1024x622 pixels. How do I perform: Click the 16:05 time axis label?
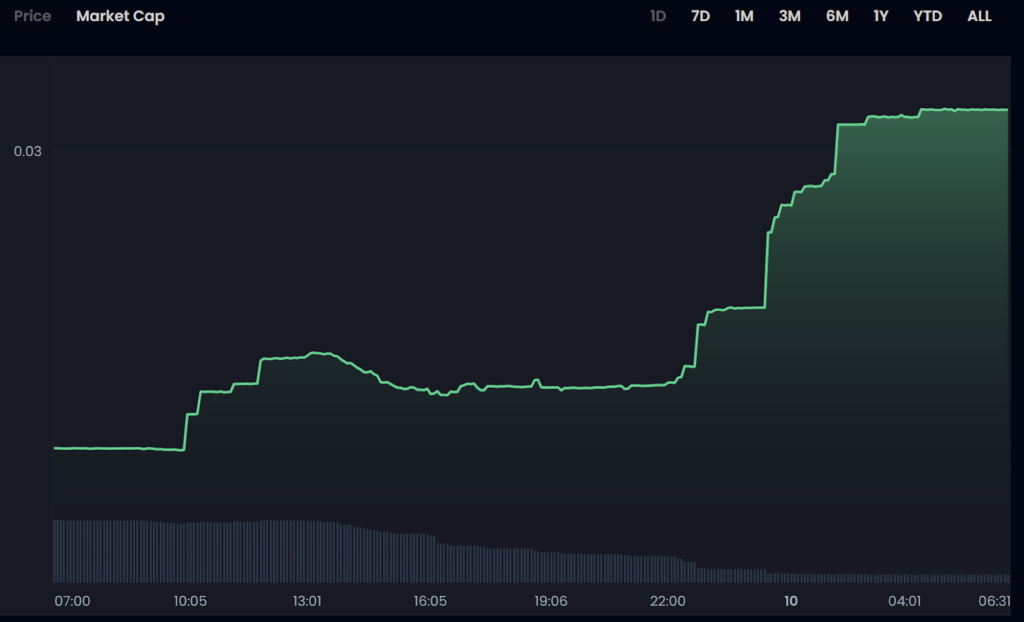(429, 601)
